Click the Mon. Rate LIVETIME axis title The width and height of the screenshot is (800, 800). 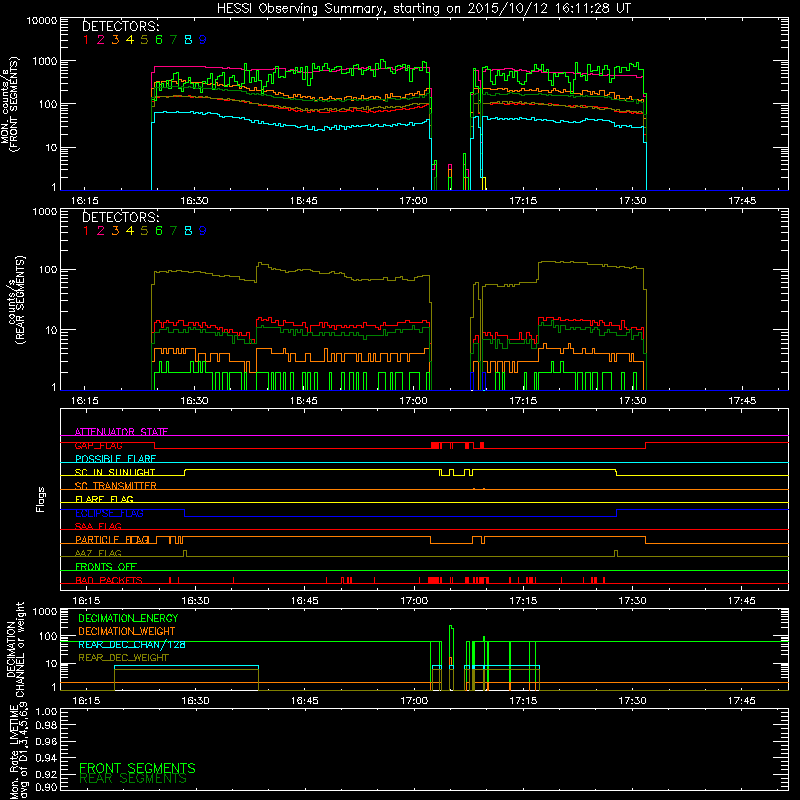click(18, 751)
